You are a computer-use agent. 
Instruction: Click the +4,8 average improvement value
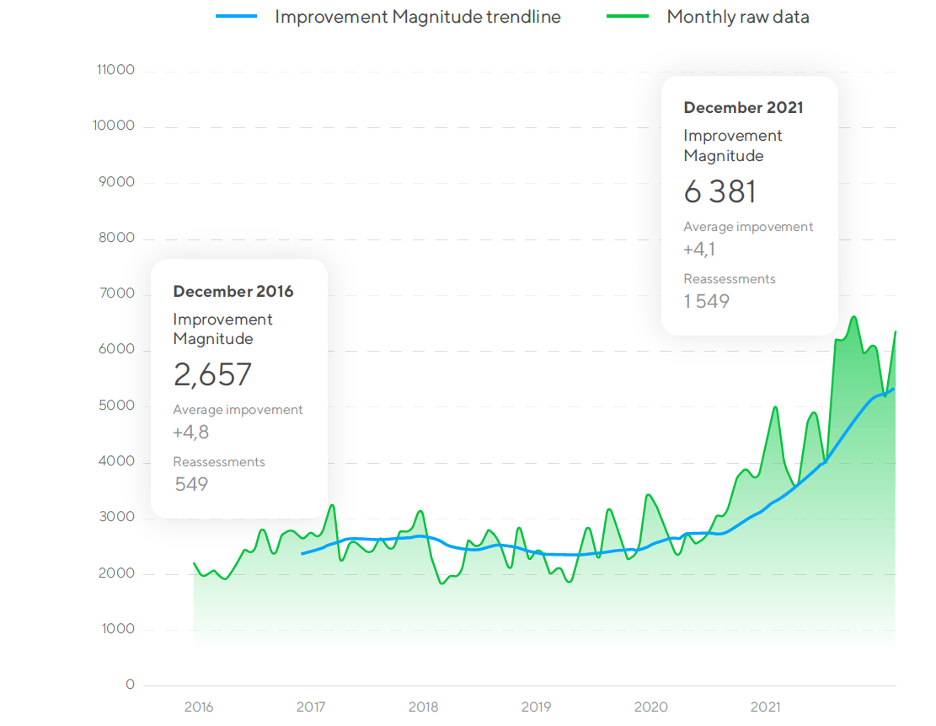(190, 432)
